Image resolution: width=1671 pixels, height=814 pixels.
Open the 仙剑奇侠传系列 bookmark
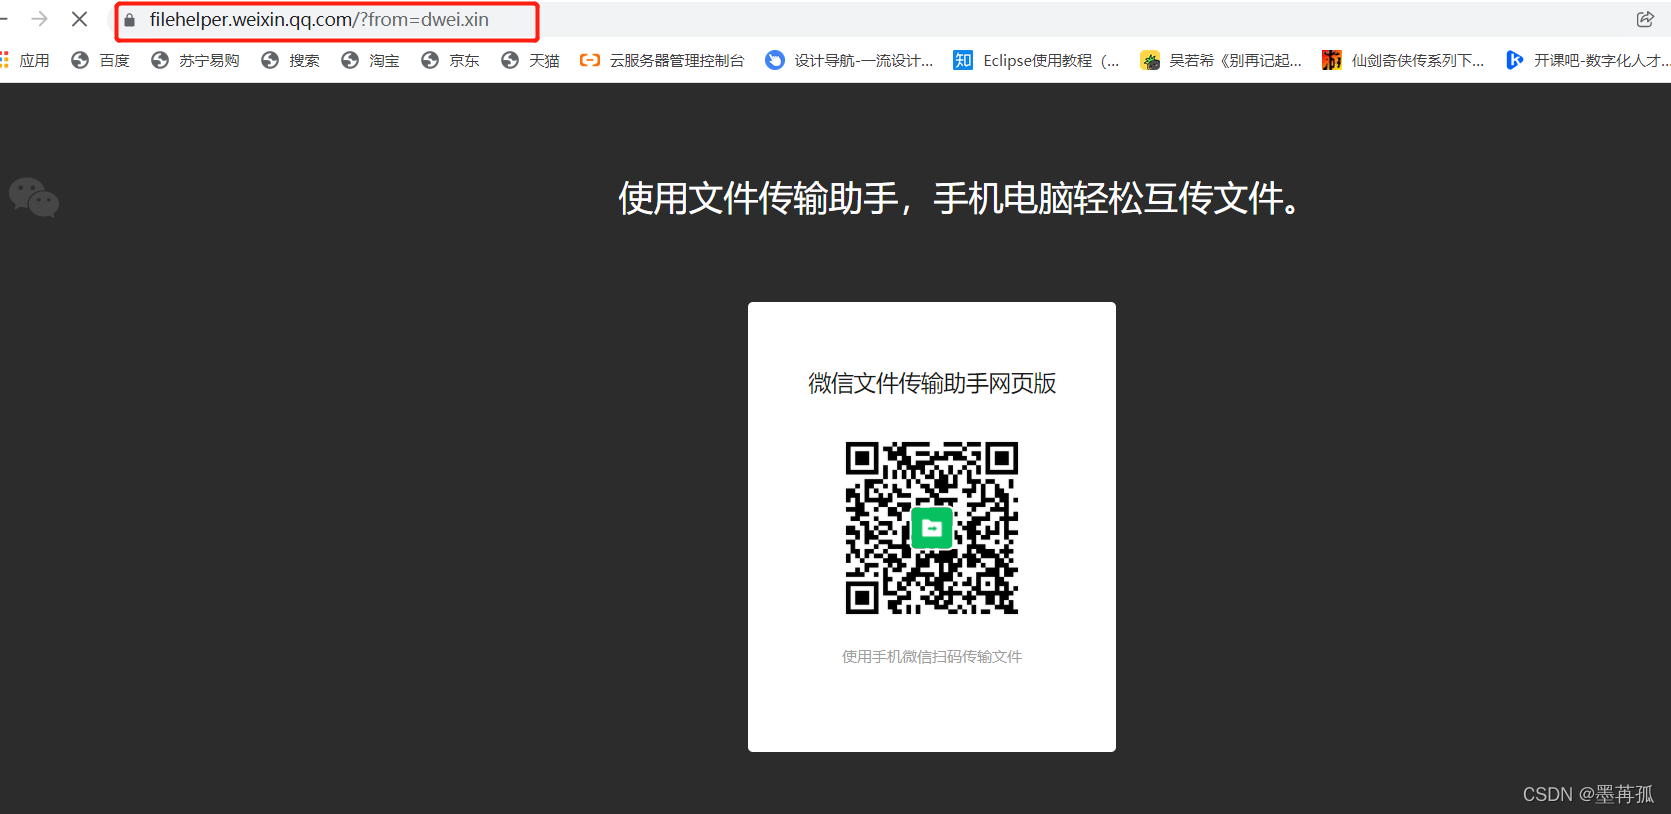coord(1404,60)
